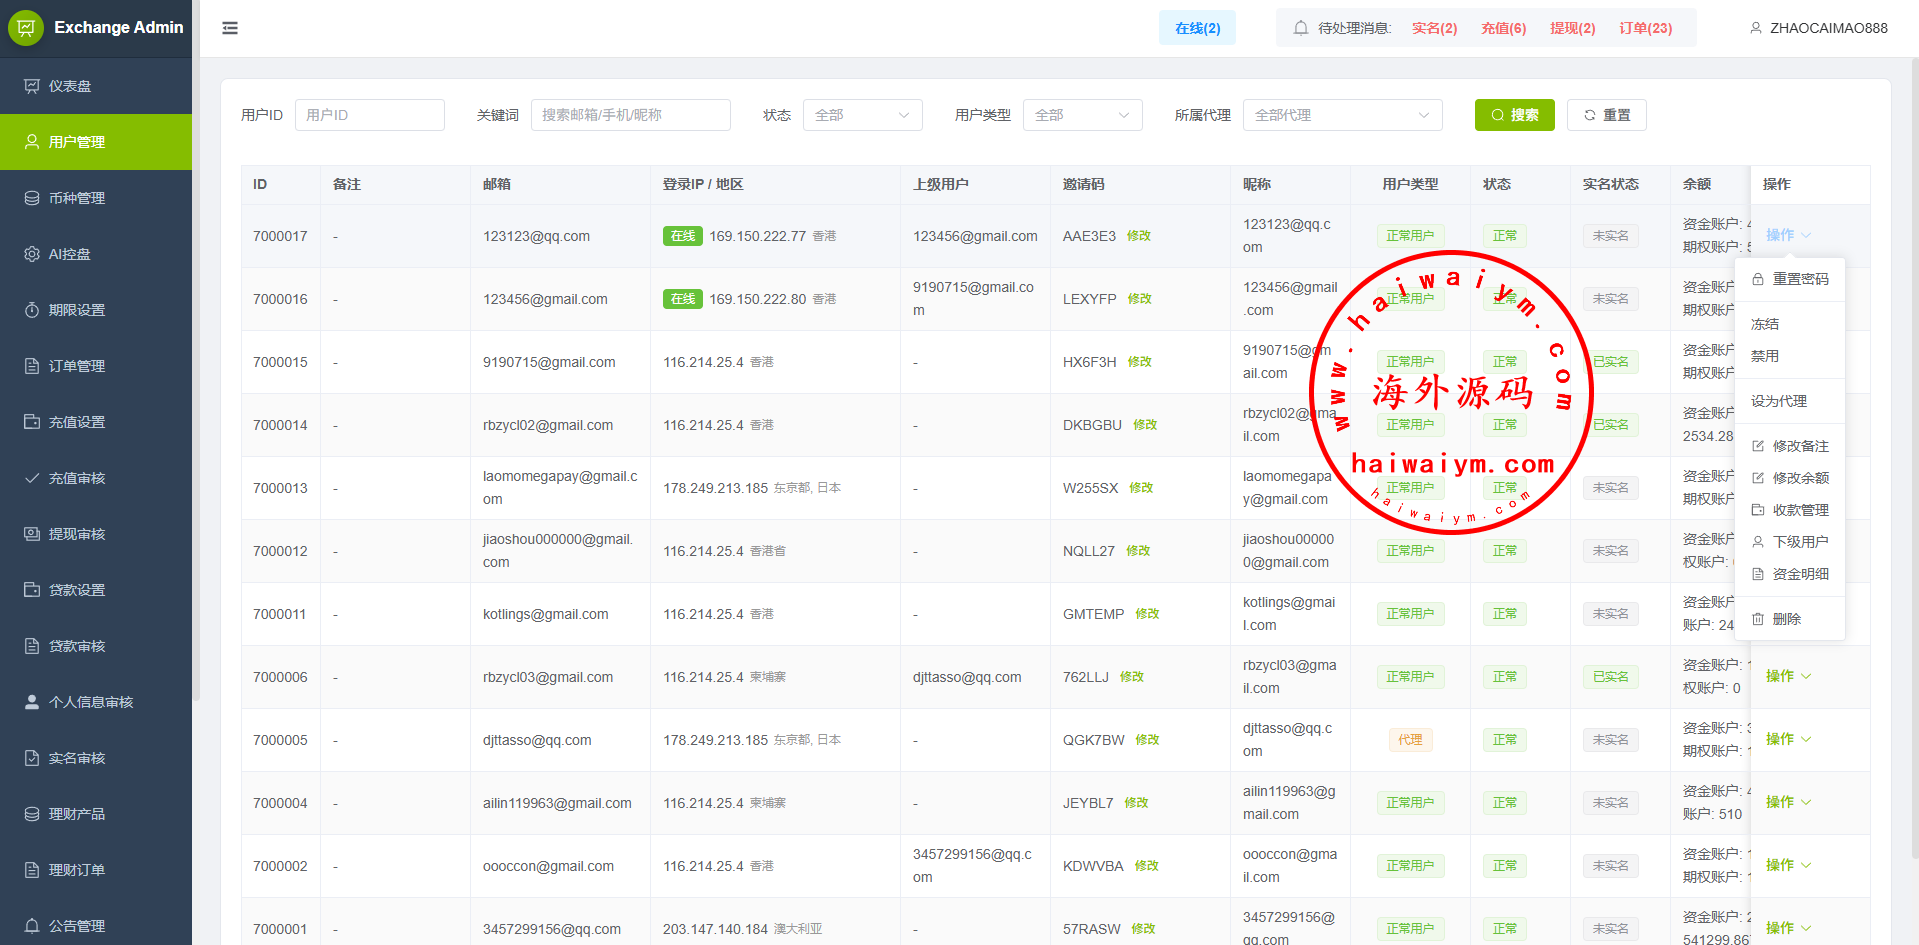The height and width of the screenshot is (945, 1919).
Task: Click the hamburger menu collapse icon
Action: click(230, 28)
